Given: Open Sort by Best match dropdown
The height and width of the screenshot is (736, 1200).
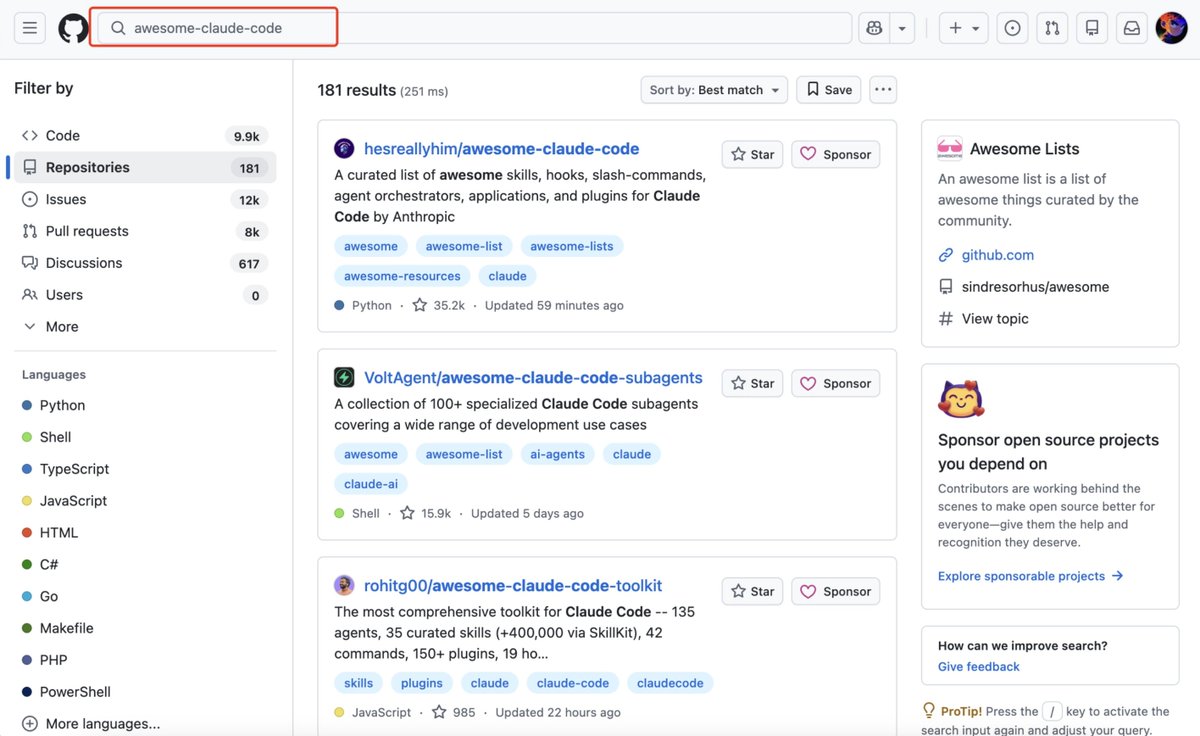Looking at the screenshot, I should [x=714, y=90].
